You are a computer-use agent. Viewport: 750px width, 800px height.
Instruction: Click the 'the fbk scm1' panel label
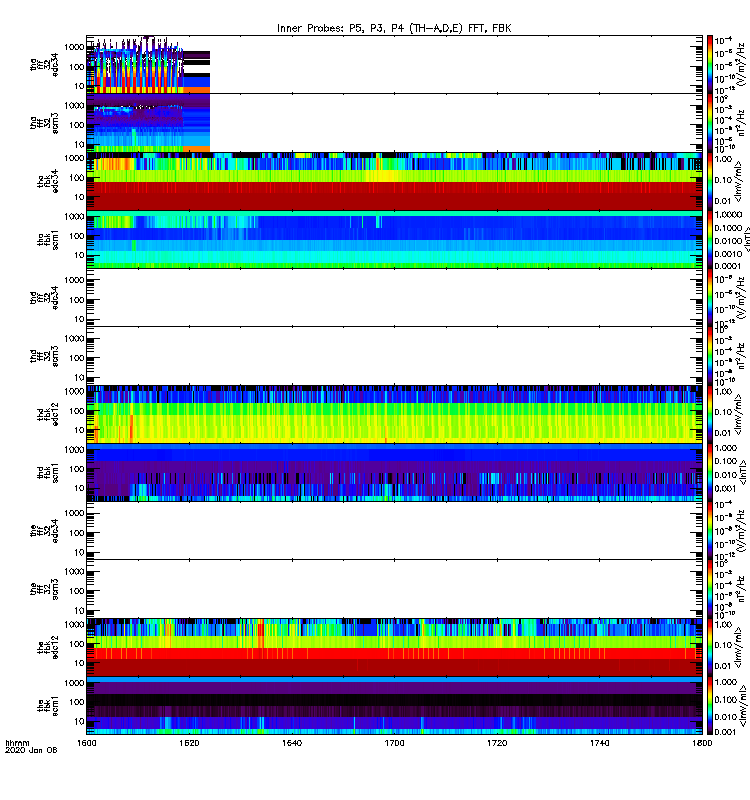pyautogui.click(x=48, y=706)
